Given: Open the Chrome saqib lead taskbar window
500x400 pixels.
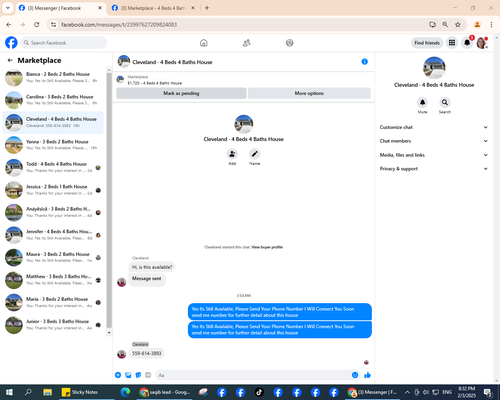Looking at the screenshot, I should click(165, 392).
